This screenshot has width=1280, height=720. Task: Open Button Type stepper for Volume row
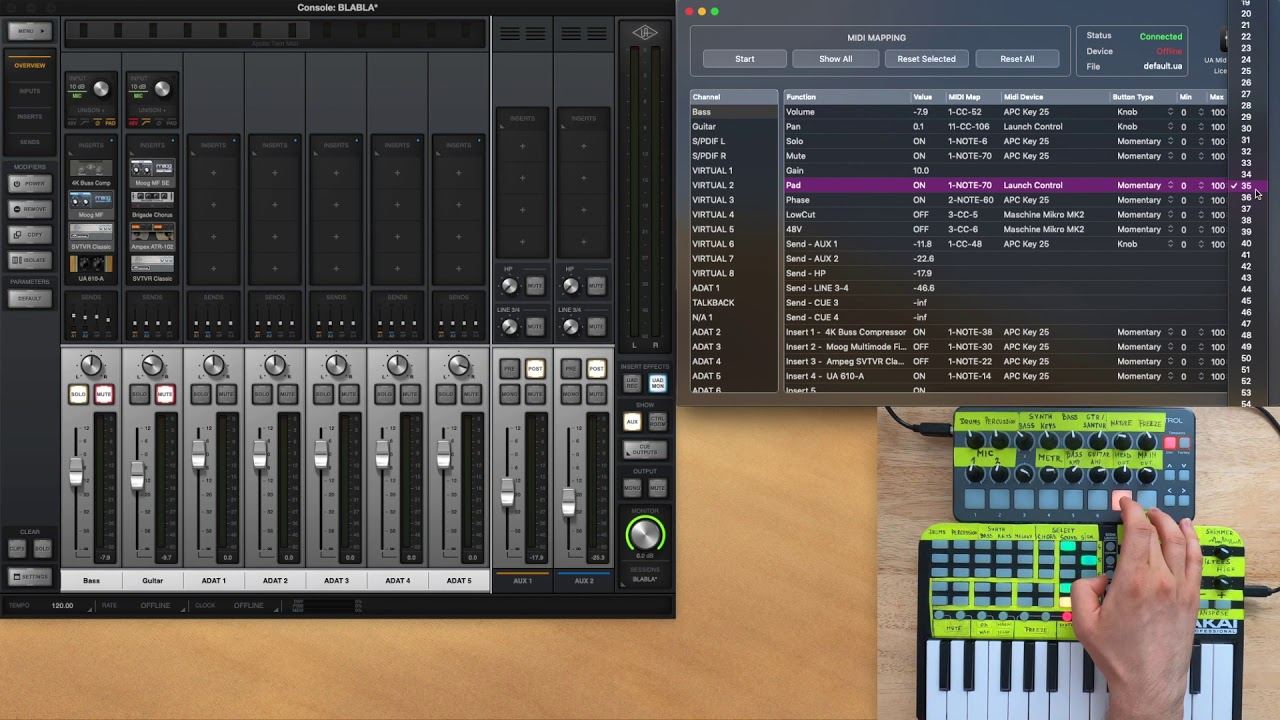click(1170, 112)
